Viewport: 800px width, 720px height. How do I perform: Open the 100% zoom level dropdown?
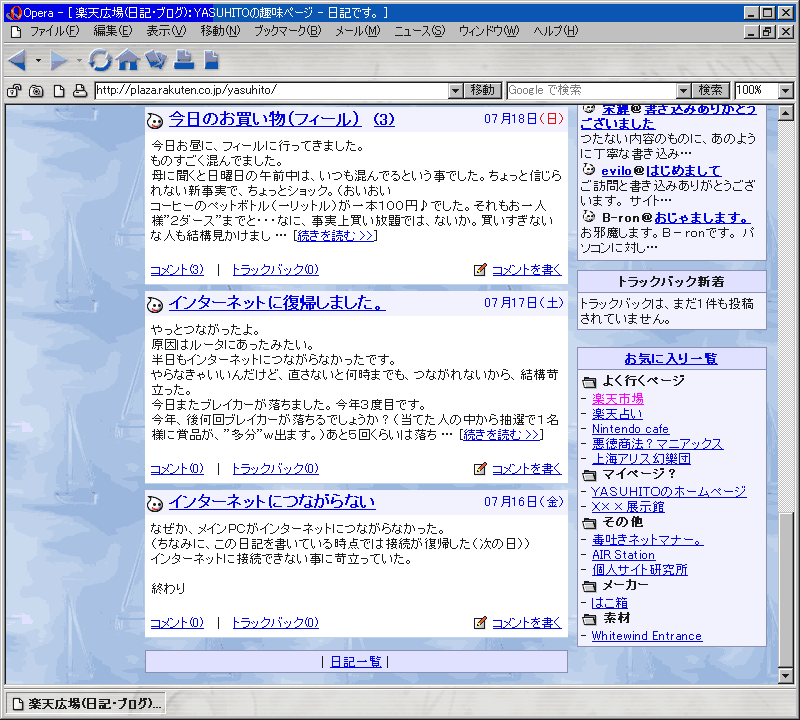[x=786, y=91]
